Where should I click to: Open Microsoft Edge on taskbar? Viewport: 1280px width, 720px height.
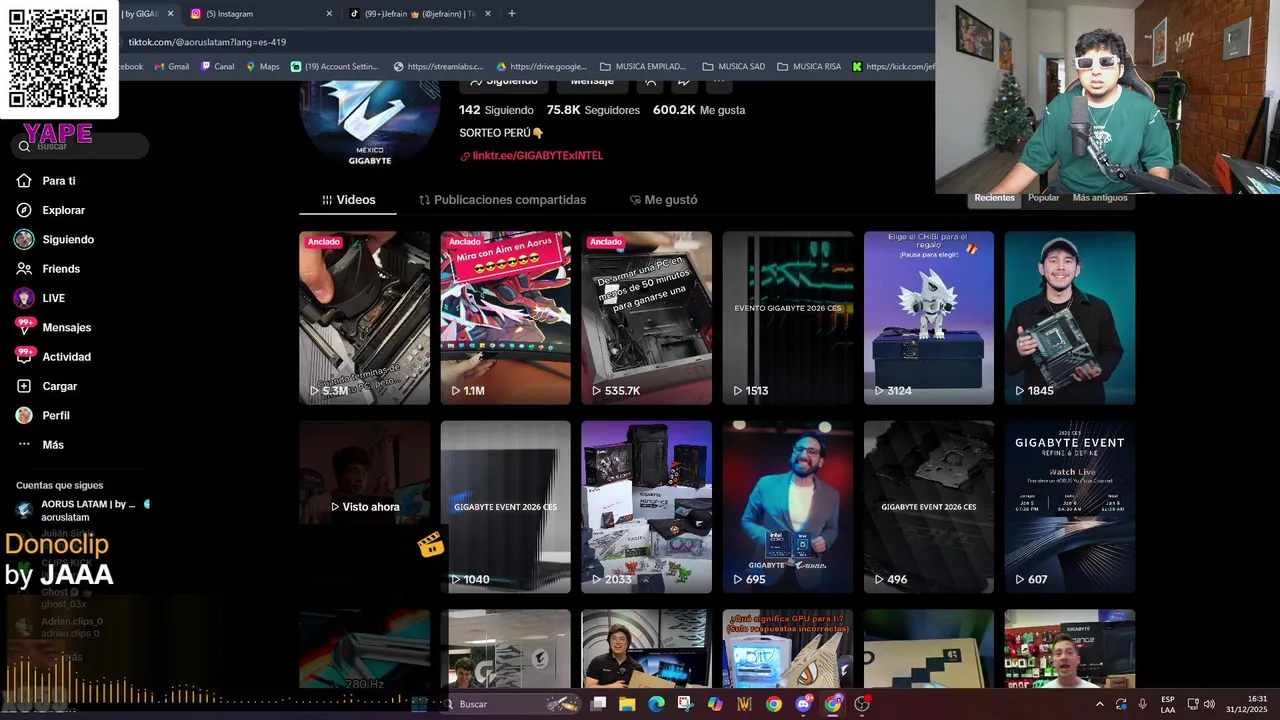pyautogui.click(x=656, y=704)
